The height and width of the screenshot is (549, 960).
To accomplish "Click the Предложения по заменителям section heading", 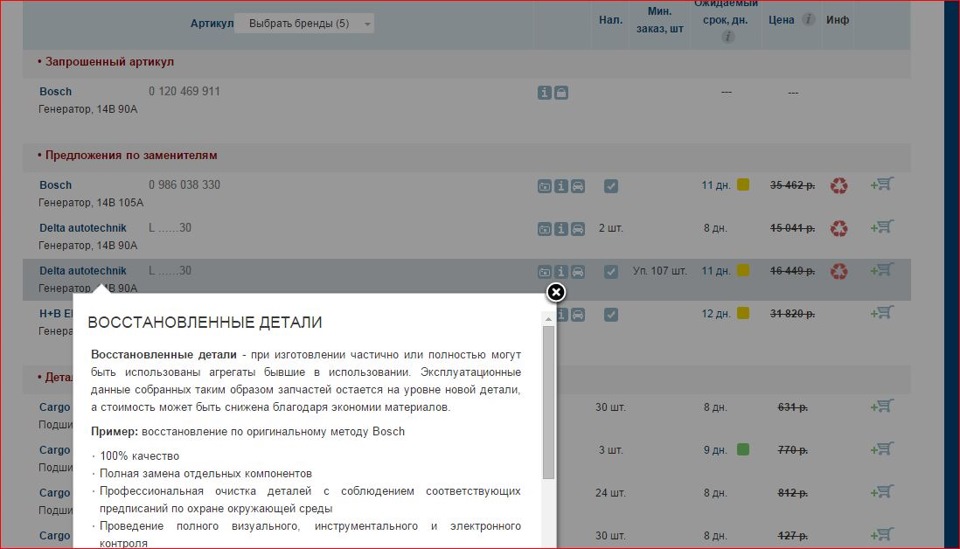I will [131, 155].
